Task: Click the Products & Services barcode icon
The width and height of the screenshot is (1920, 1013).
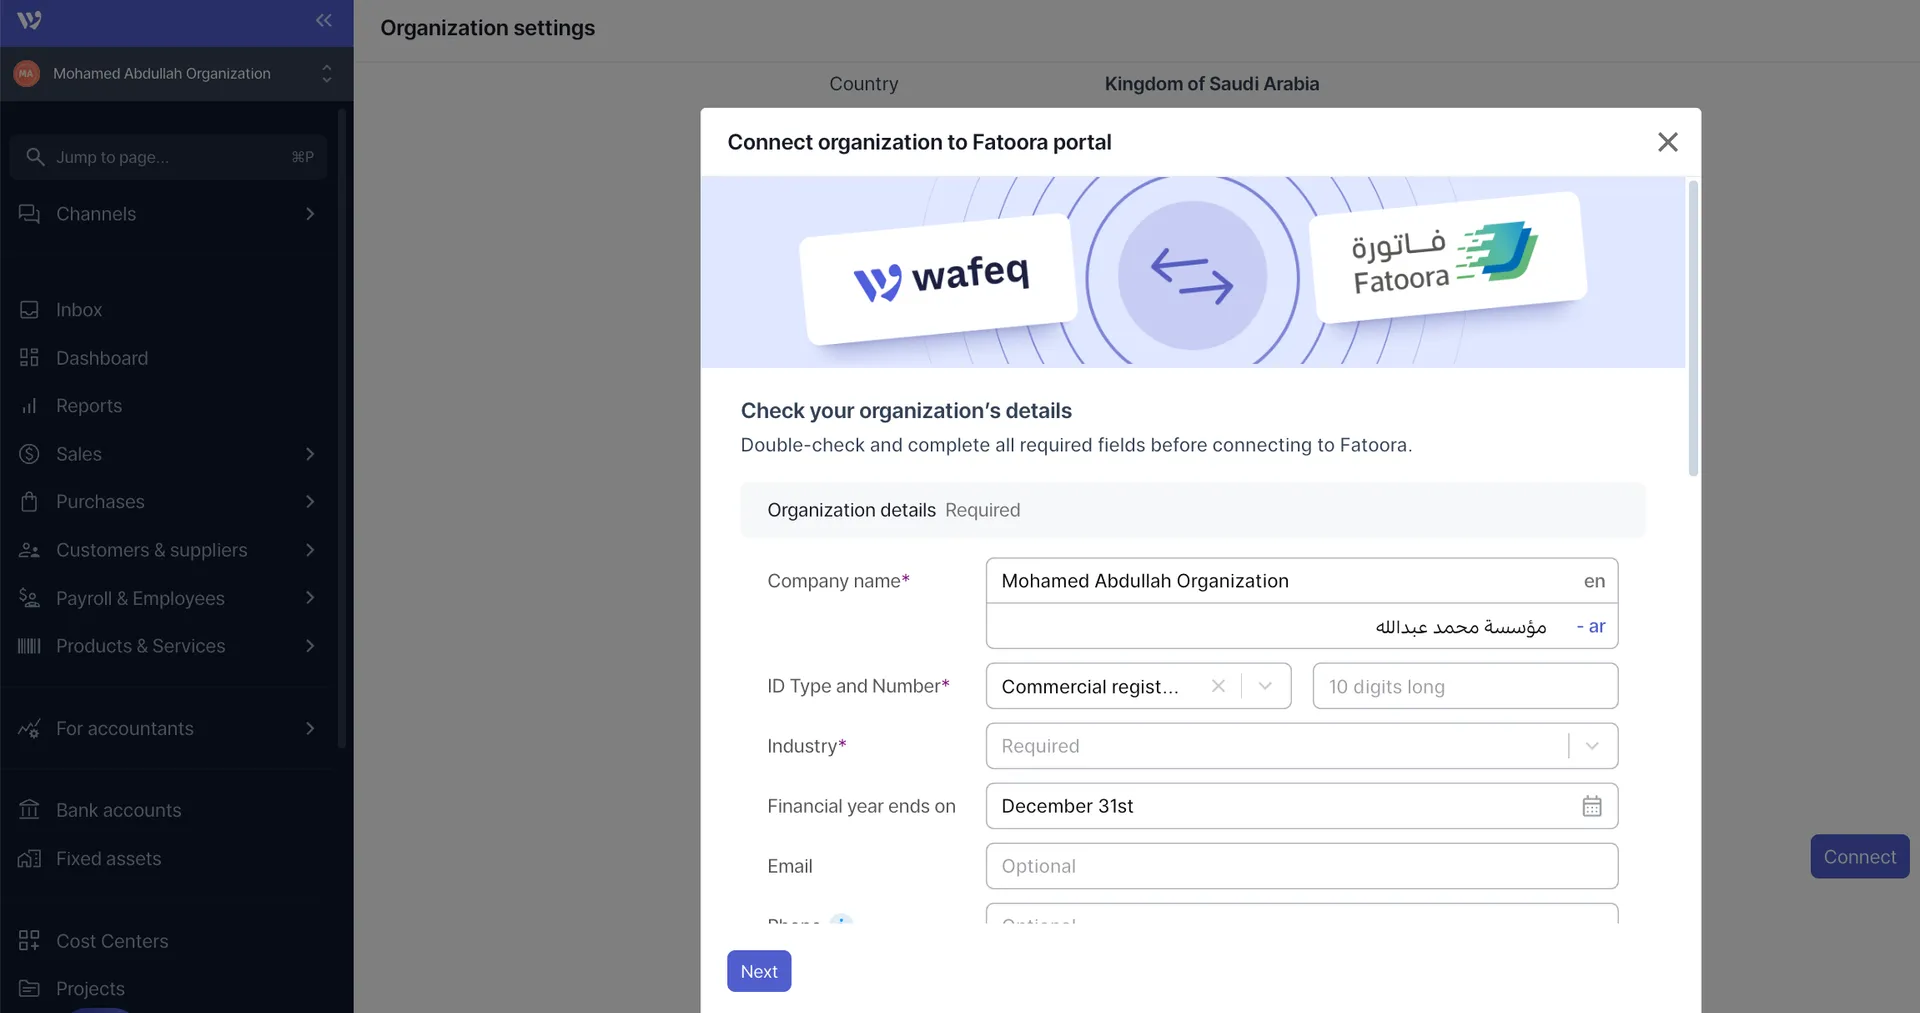Action: (x=29, y=645)
